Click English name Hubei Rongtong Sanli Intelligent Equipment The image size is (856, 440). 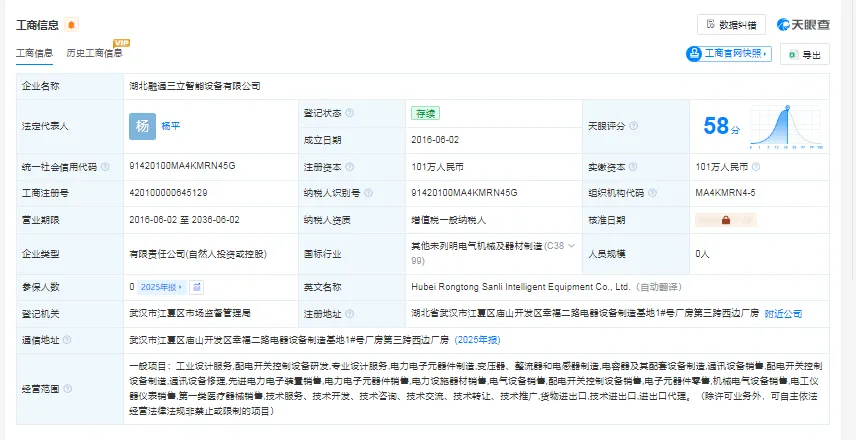coord(521,287)
